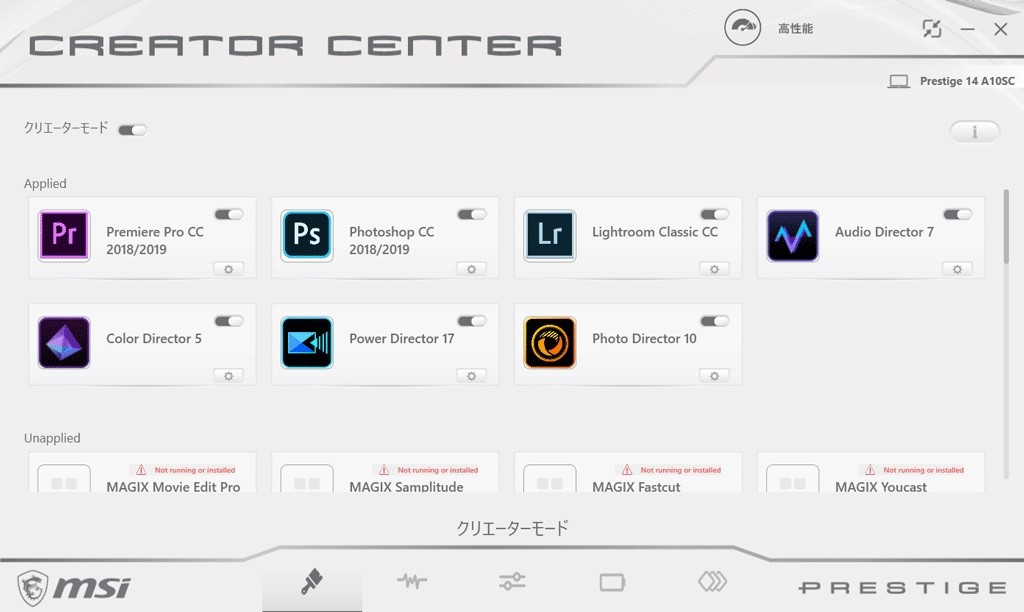Image resolution: width=1024 pixels, height=612 pixels.
Task: Open Photo Director 10 settings gear
Action: [714, 376]
